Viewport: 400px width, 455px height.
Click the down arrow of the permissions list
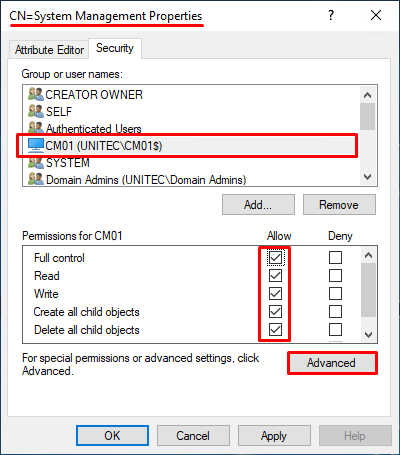pos(368,334)
